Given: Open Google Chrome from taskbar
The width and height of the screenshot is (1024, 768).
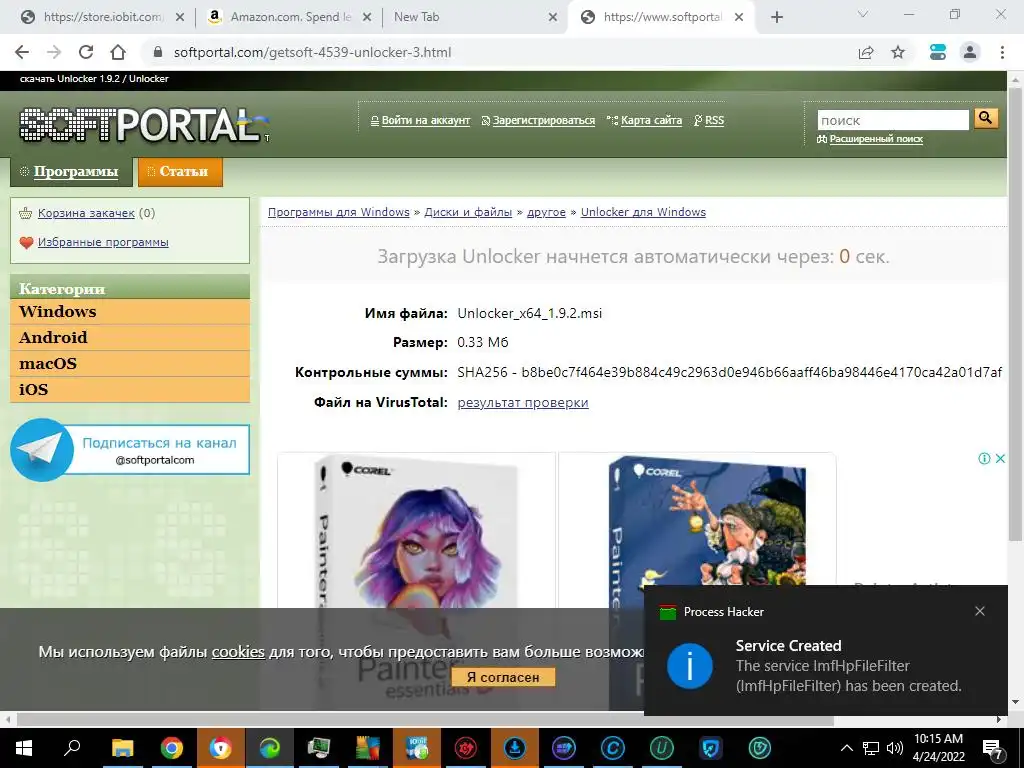Looking at the screenshot, I should click(x=171, y=748).
